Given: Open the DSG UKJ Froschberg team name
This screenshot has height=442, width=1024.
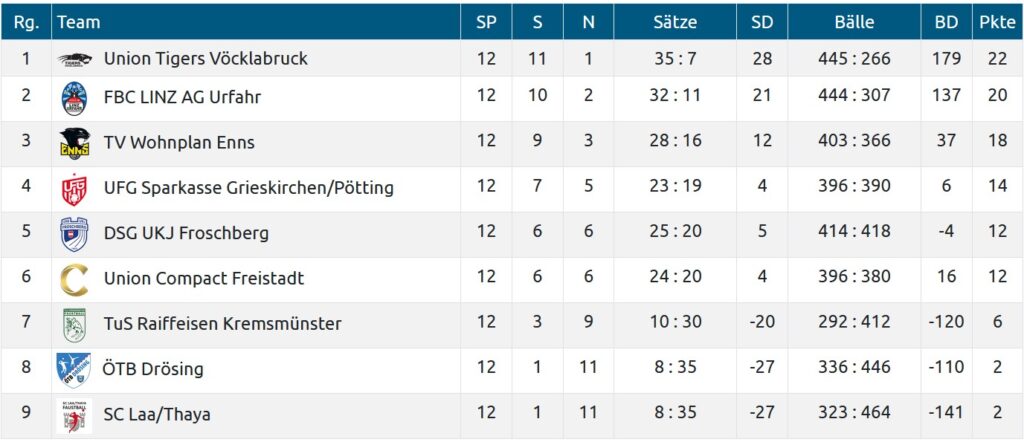Looking at the screenshot, I should point(186,233).
